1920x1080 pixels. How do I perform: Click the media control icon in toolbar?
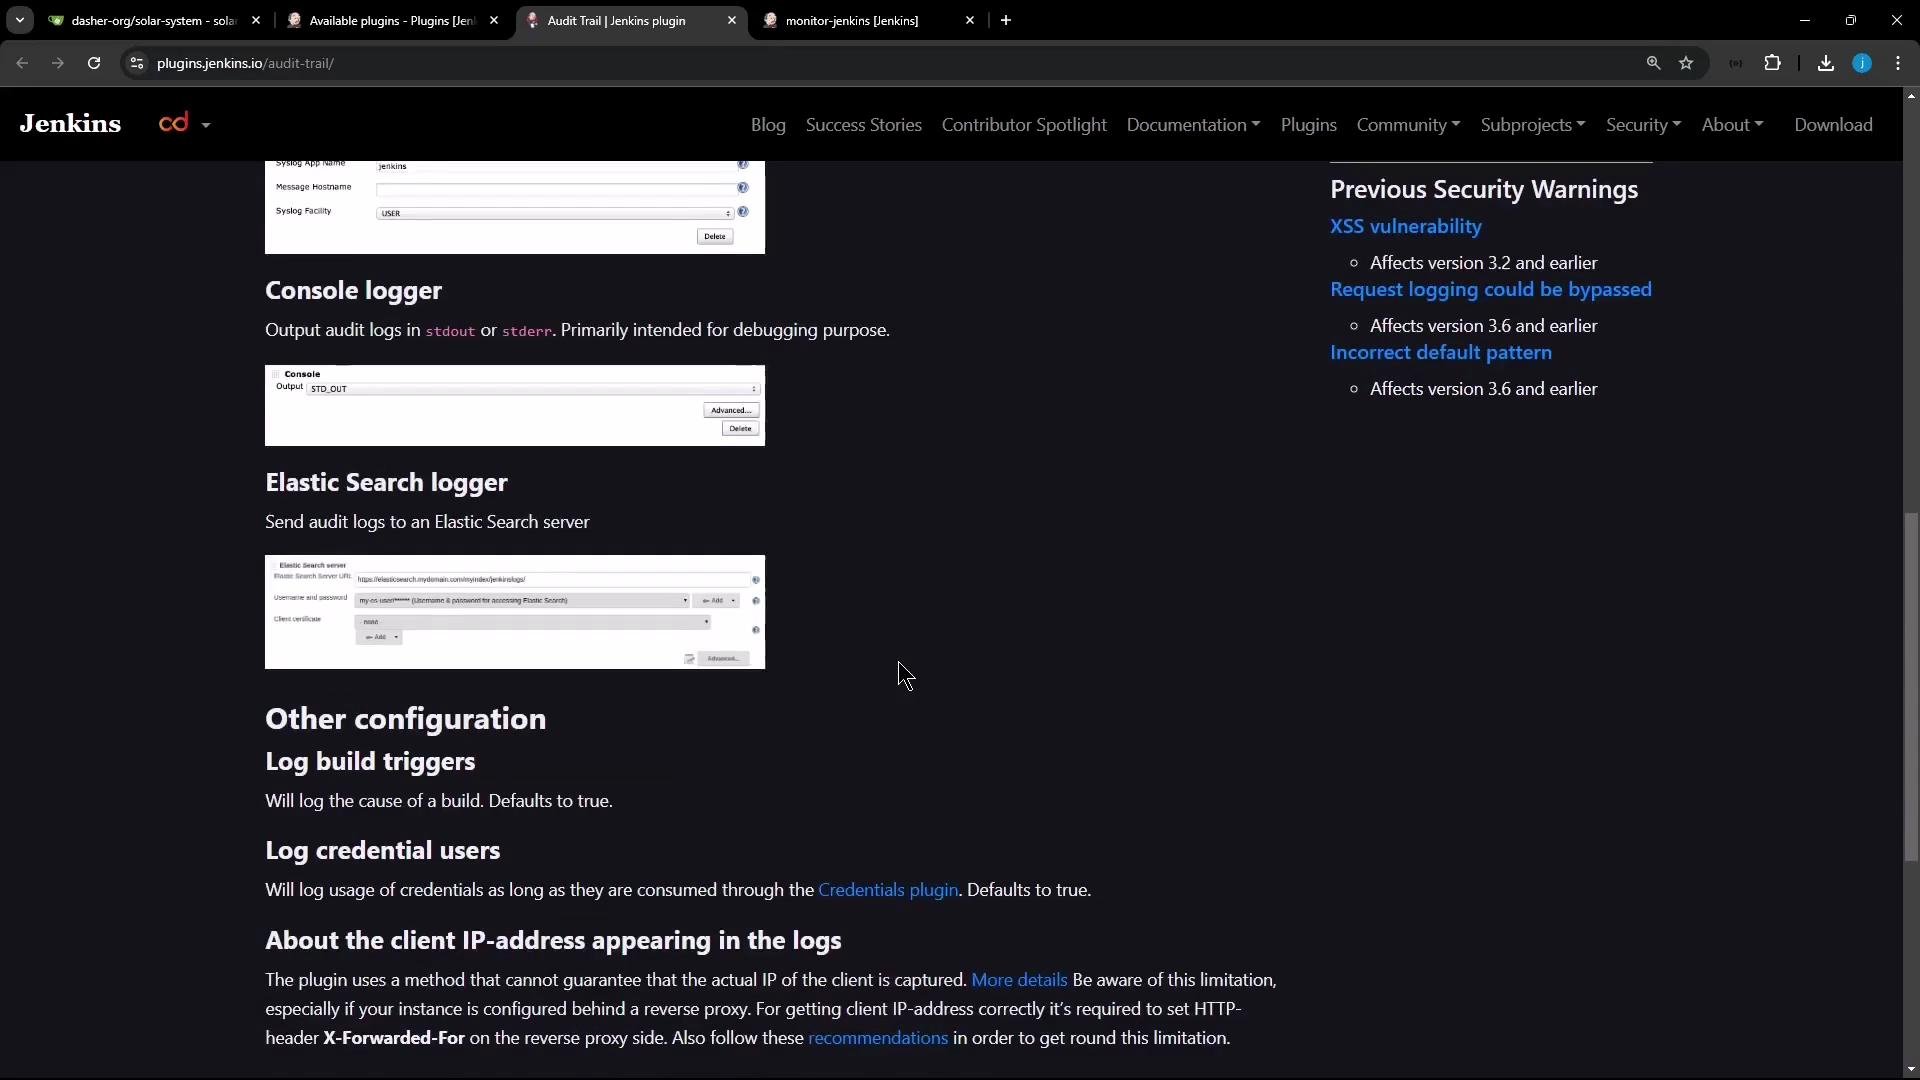1736,63
